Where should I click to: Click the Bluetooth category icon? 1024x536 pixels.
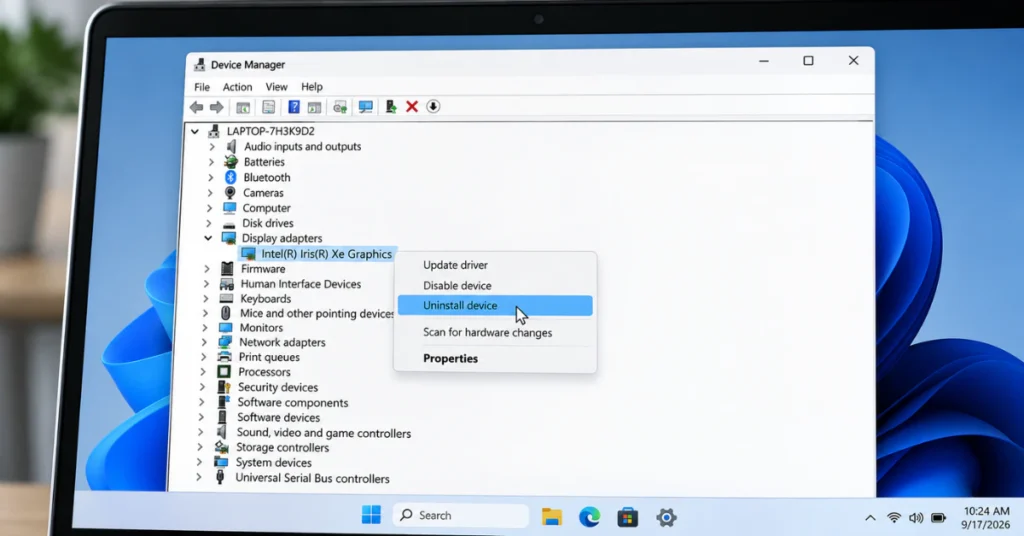(x=230, y=178)
